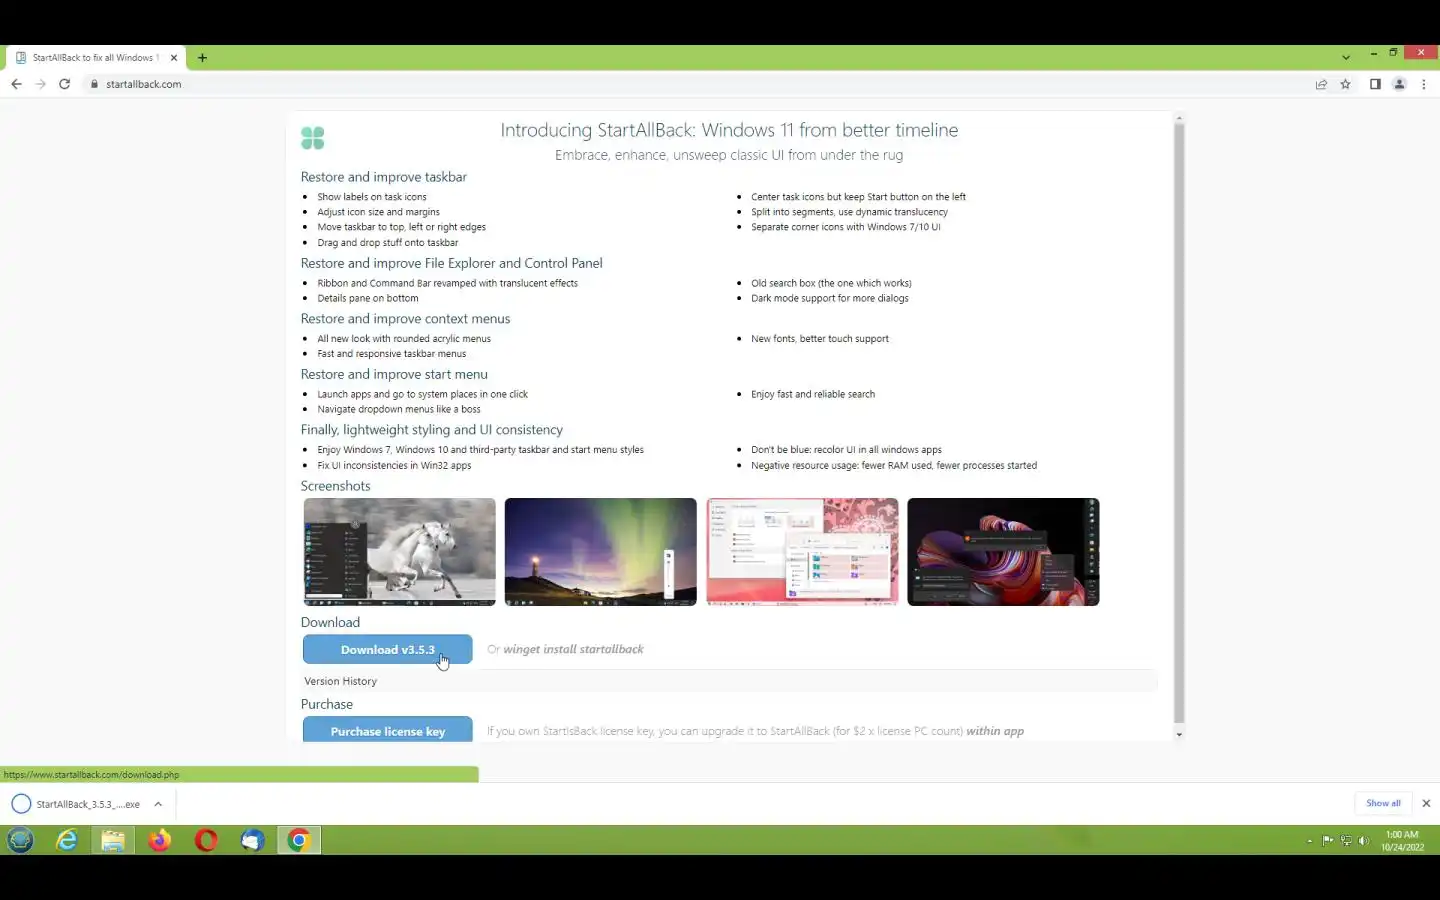Click the page scrollbar handle
1440x900 pixels.
click(1179, 422)
